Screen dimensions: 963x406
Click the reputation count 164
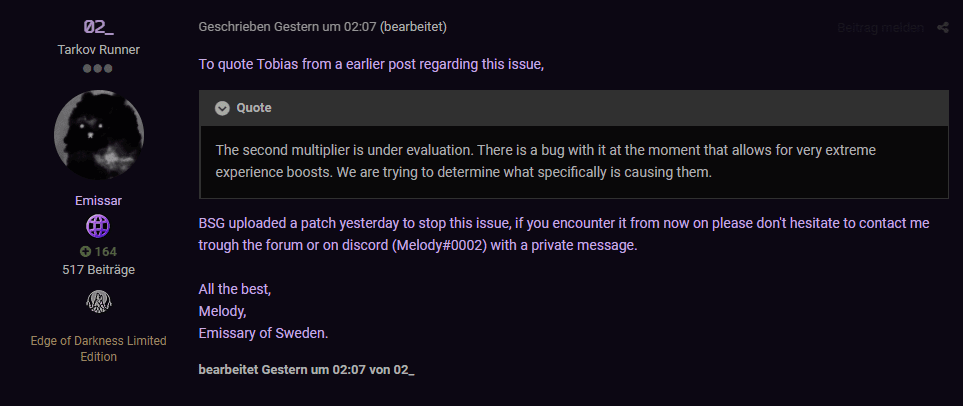pyautogui.click(x=105, y=251)
